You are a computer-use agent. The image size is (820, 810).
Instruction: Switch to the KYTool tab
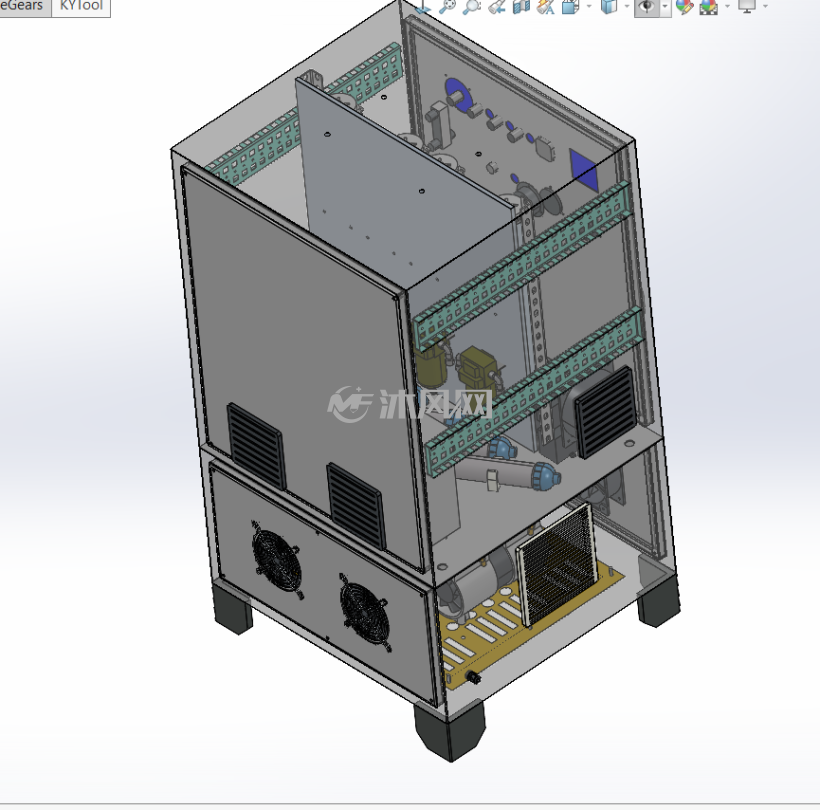click(81, 6)
